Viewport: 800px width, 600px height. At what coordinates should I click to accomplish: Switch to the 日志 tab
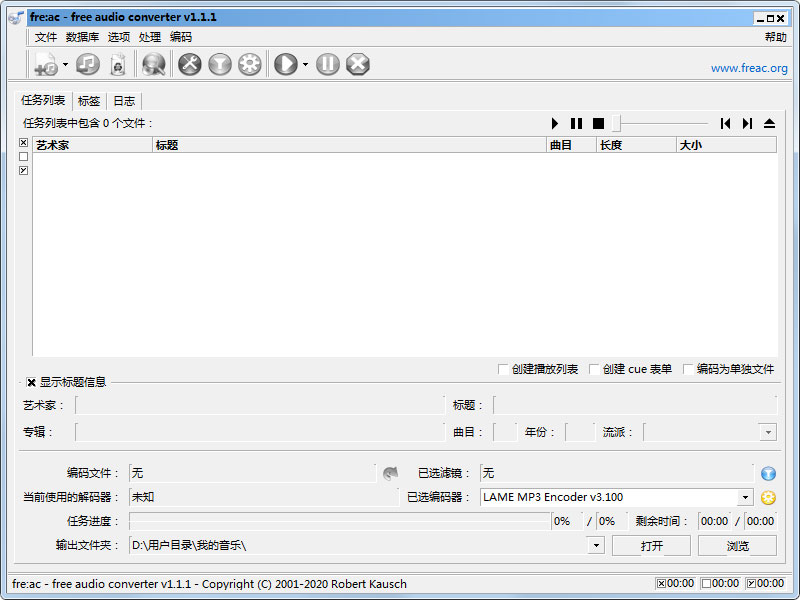click(x=124, y=101)
